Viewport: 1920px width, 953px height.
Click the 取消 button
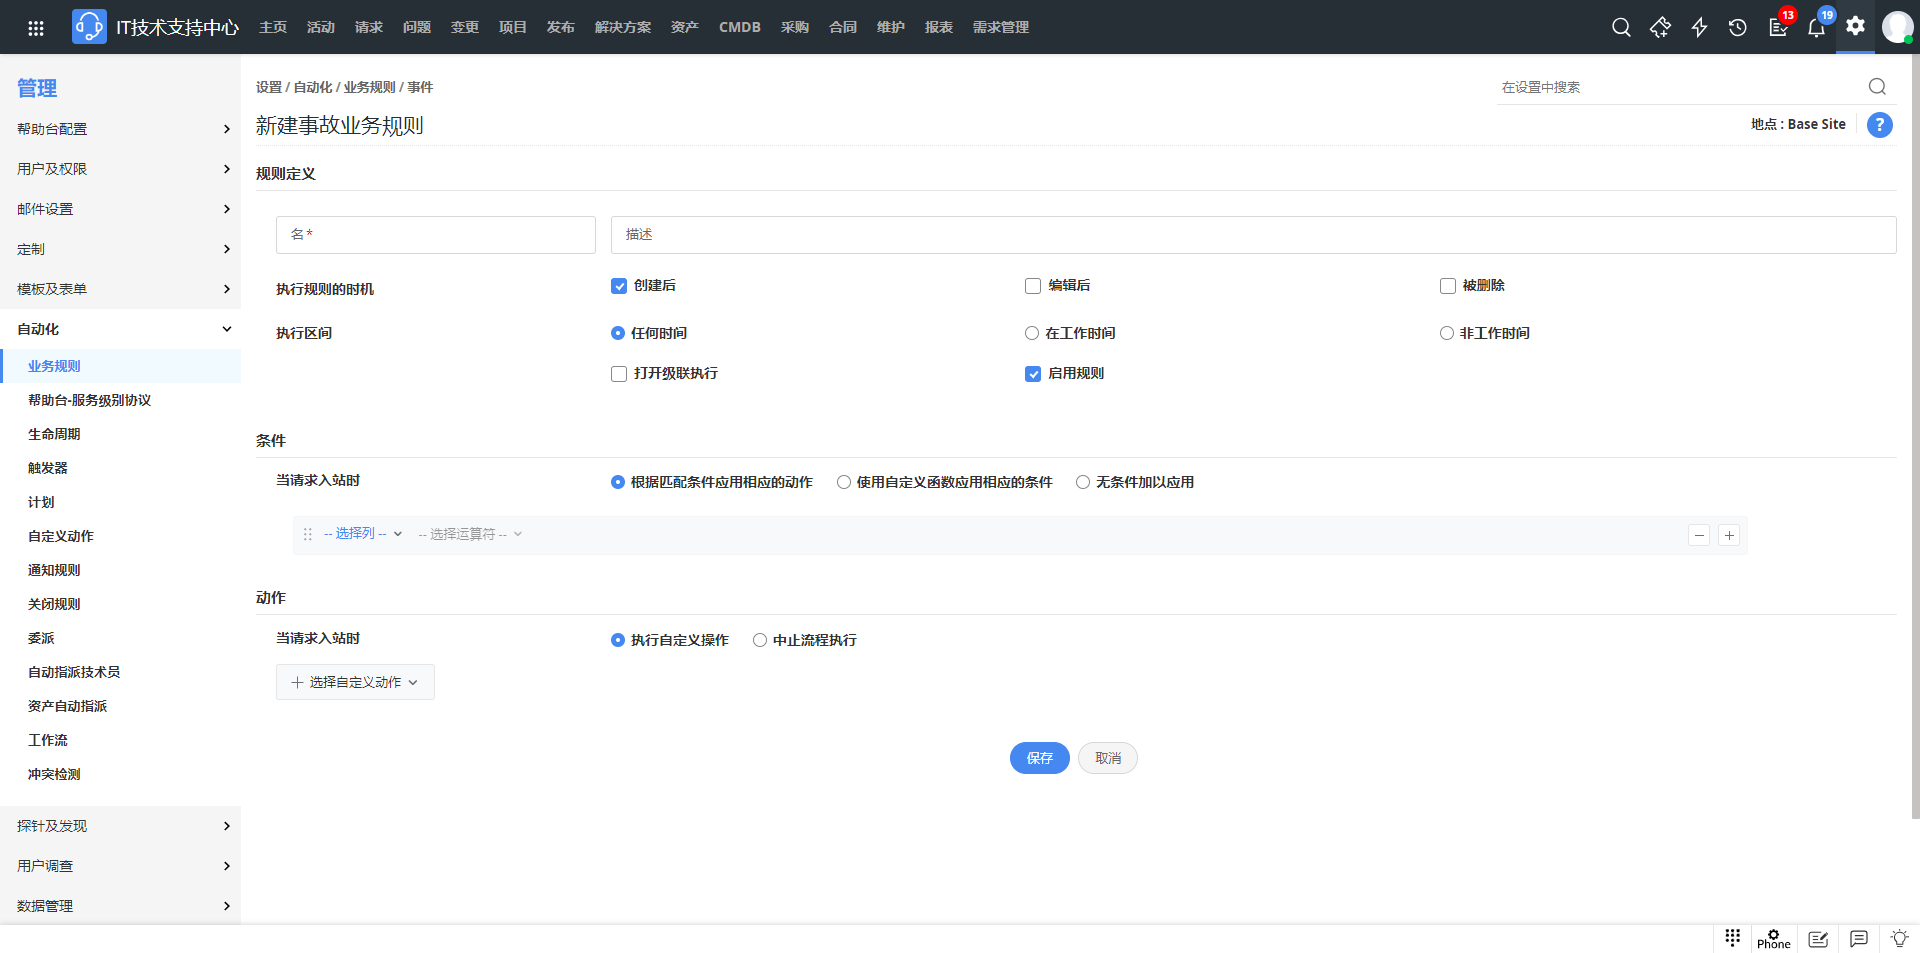tap(1108, 758)
